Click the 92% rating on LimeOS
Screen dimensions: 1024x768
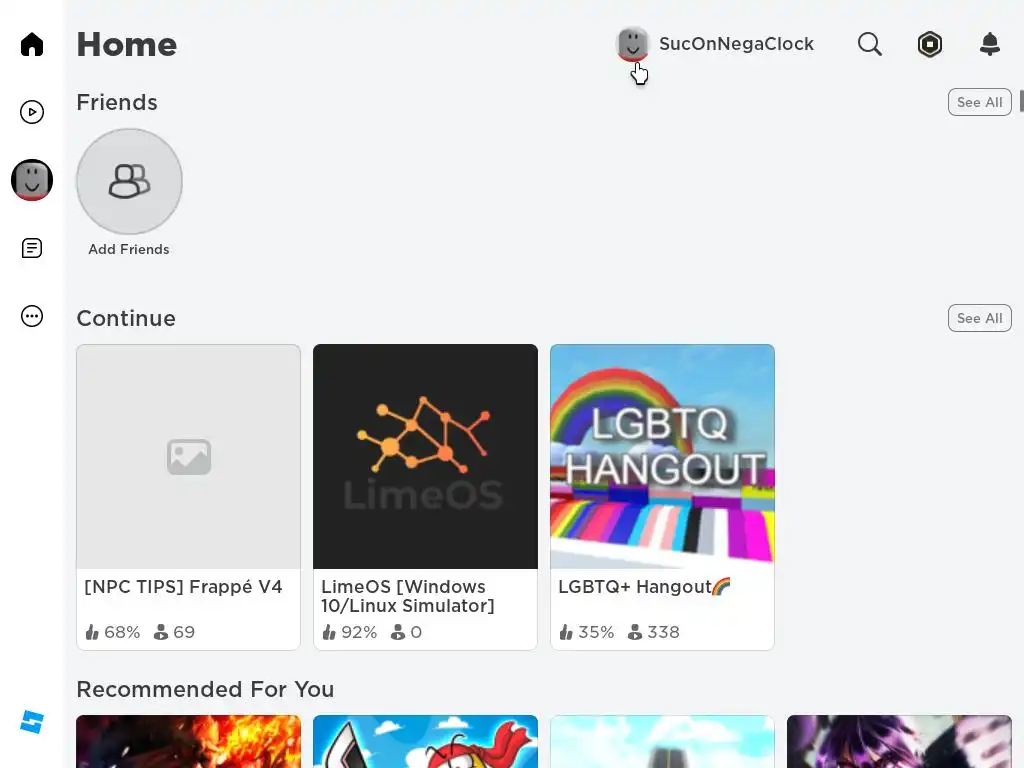(x=349, y=632)
